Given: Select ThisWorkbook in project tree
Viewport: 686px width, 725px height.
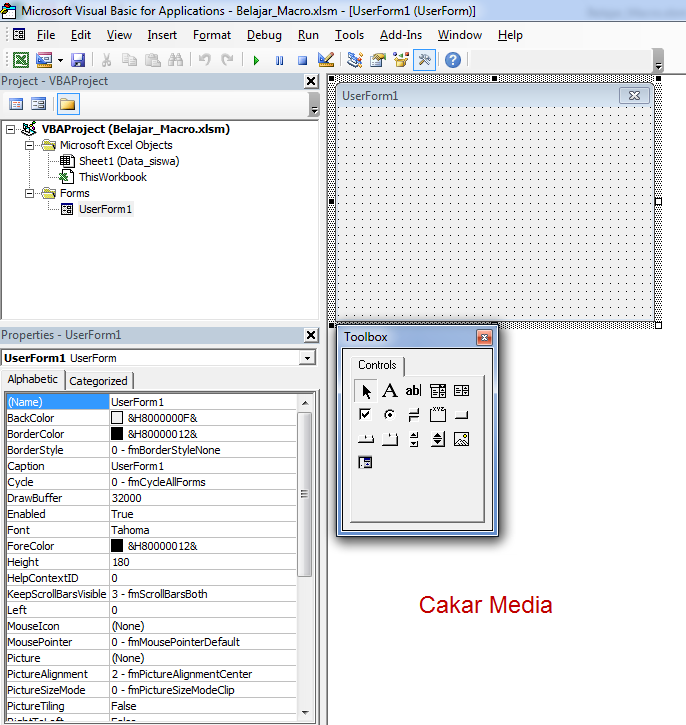Looking at the screenshot, I should click(x=112, y=177).
